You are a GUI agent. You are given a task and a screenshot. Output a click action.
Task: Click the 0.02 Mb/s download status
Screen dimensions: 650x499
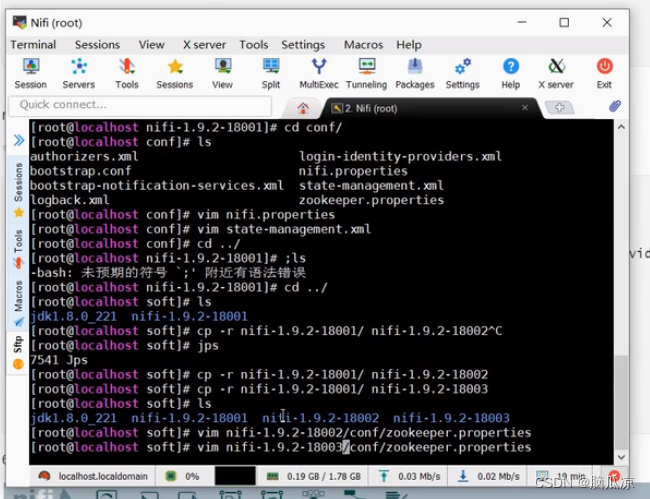(x=488, y=476)
